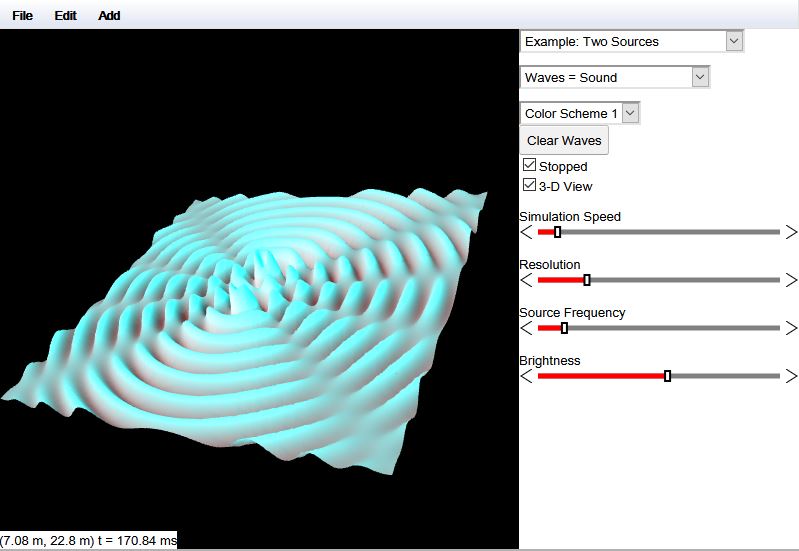Expand the Waves = Sound dropdown
The image size is (799, 551).
click(614, 77)
